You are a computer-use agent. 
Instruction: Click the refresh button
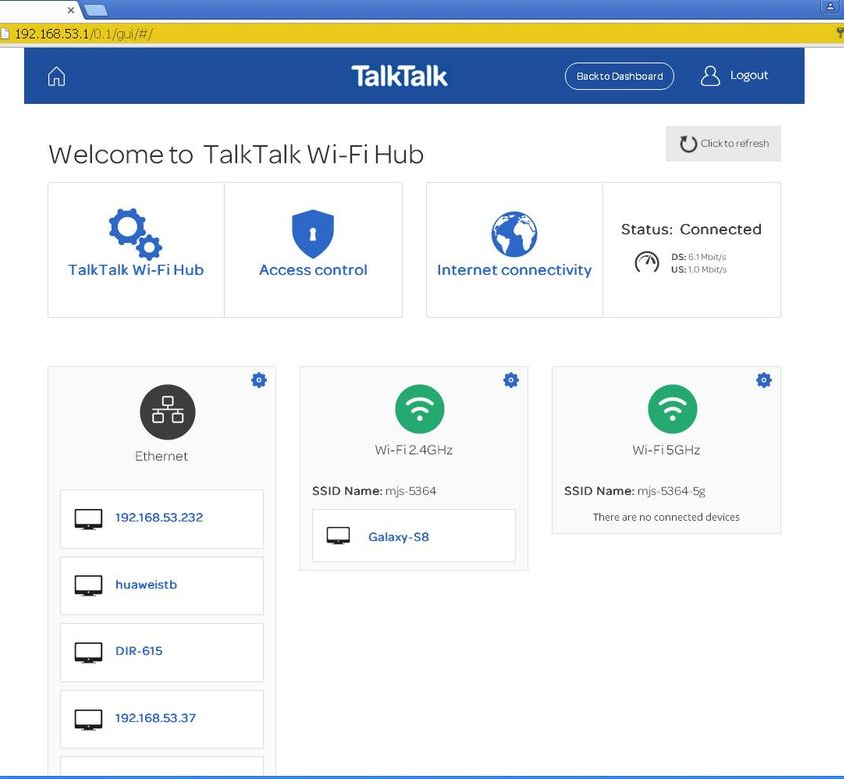point(723,143)
